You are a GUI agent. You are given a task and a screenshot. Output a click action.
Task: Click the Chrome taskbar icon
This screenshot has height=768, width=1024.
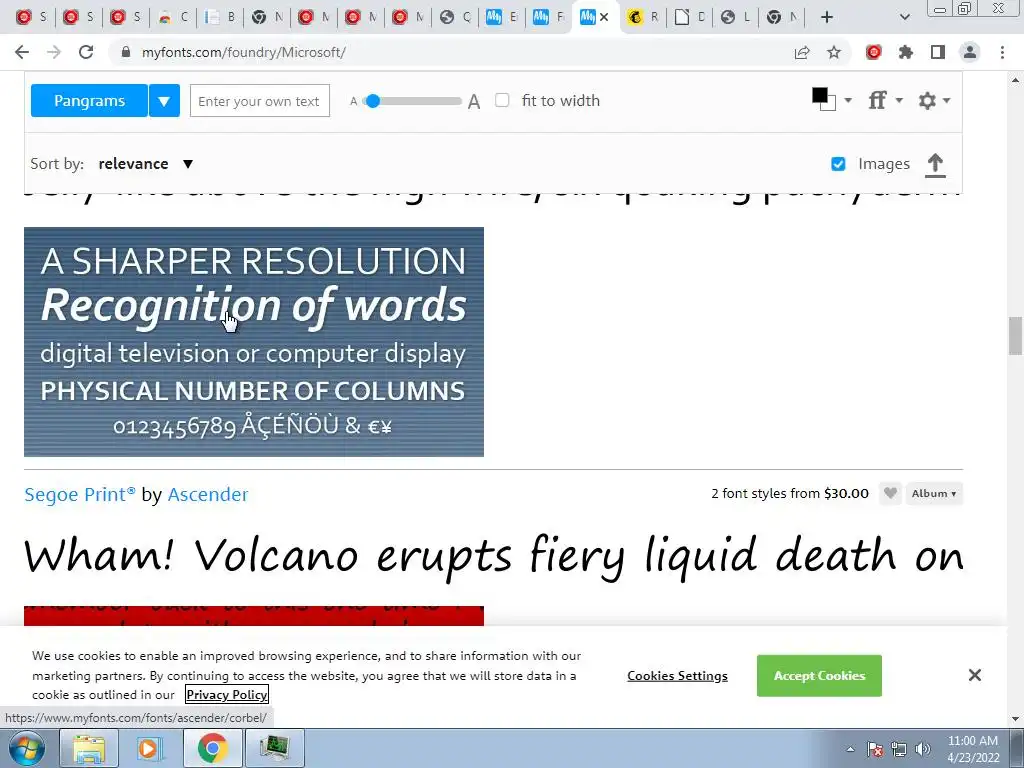pos(212,748)
